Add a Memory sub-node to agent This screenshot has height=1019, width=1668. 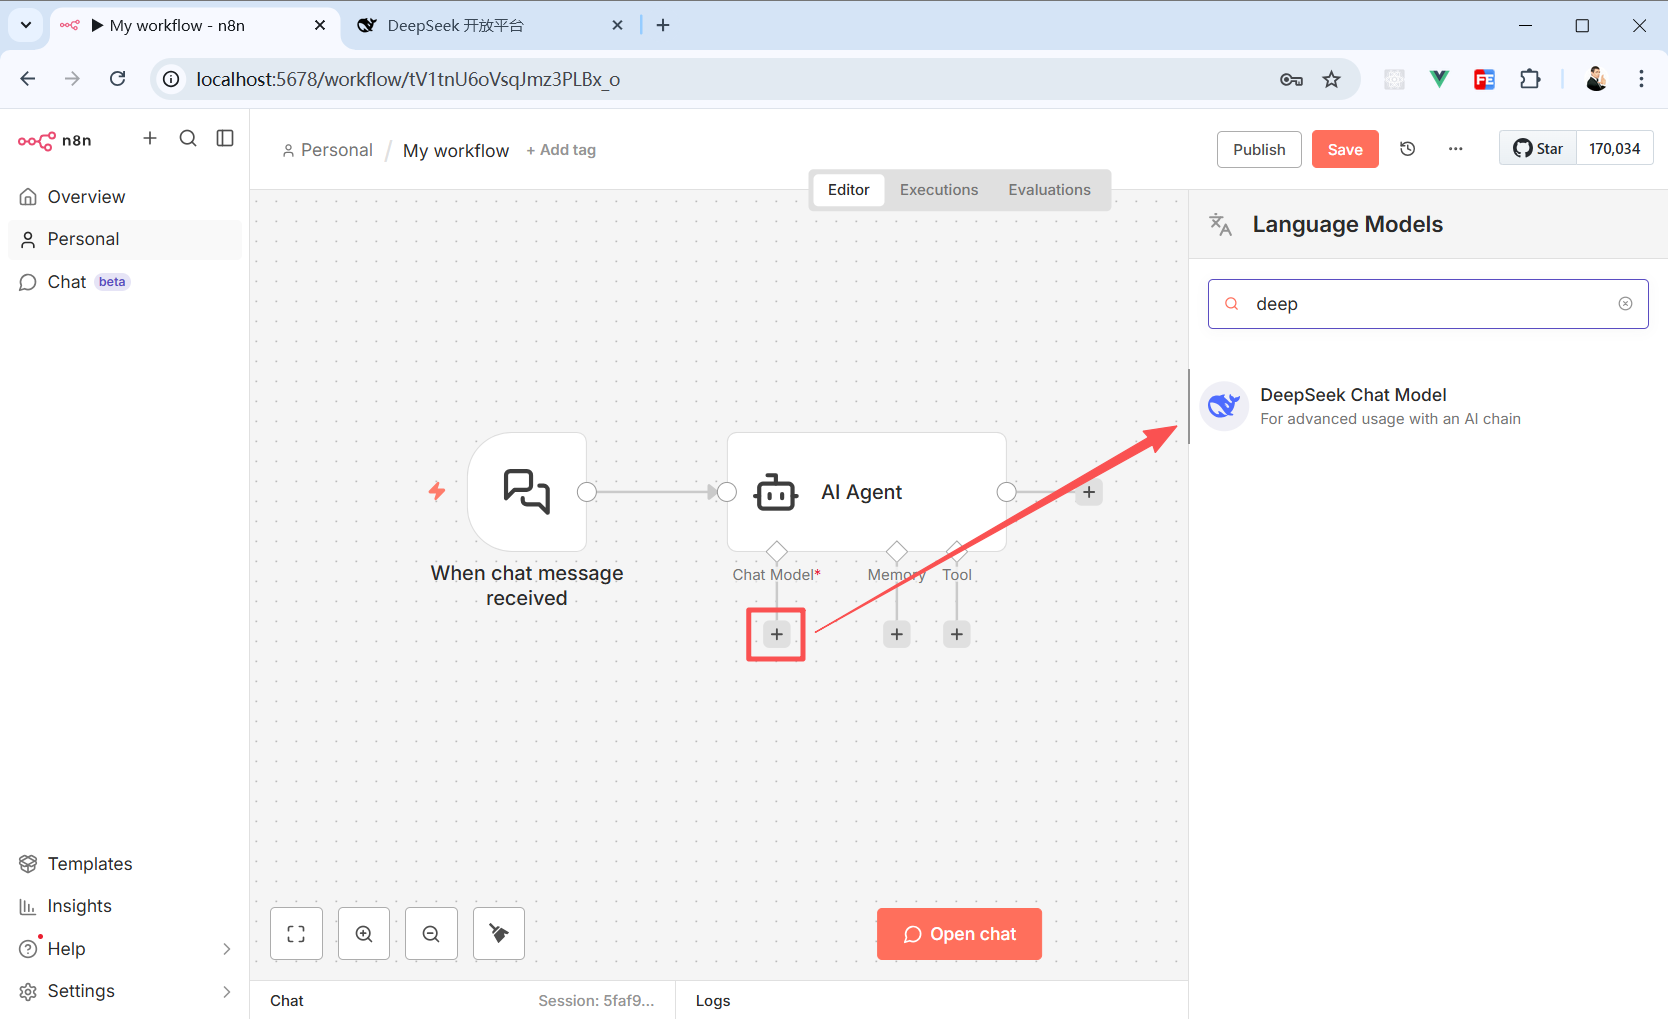pos(897,634)
